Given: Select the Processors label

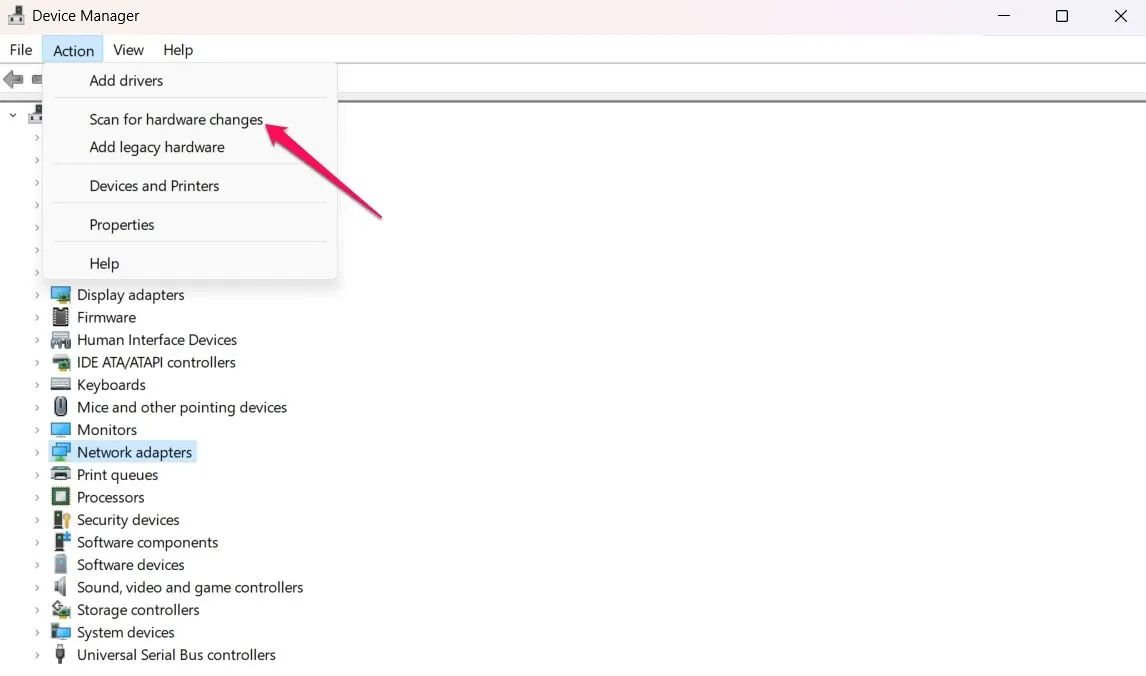Looking at the screenshot, I should 110,498.
